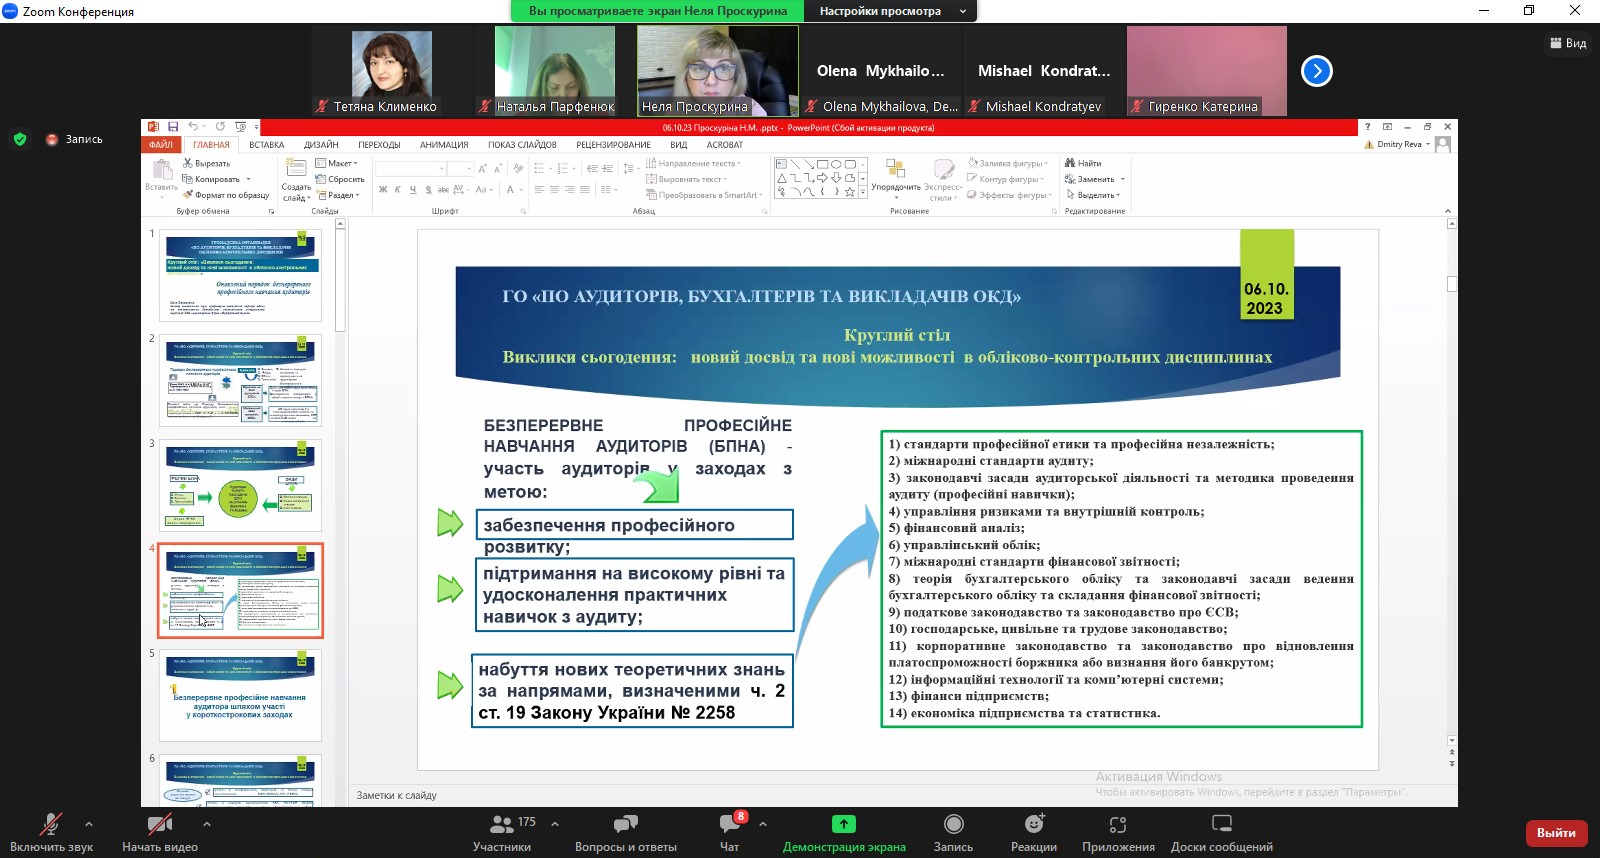Image resolution: width=1600 pixels, height=858 pixels.
Task: Open Вопросы и ответы panel
Action: [626, 832]
